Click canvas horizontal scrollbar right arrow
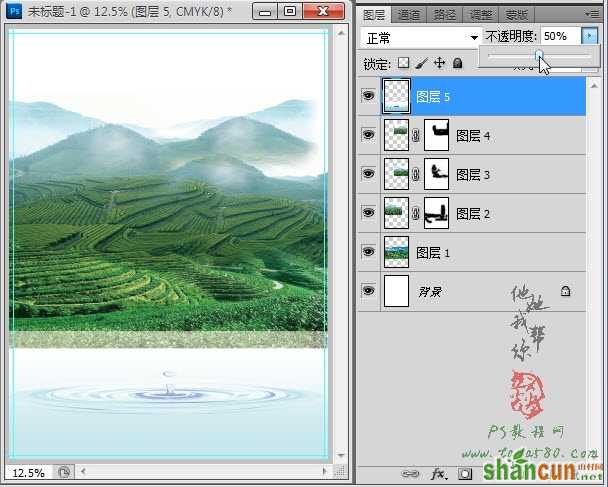This screenshot has height=487, width=608. (325, 471)
